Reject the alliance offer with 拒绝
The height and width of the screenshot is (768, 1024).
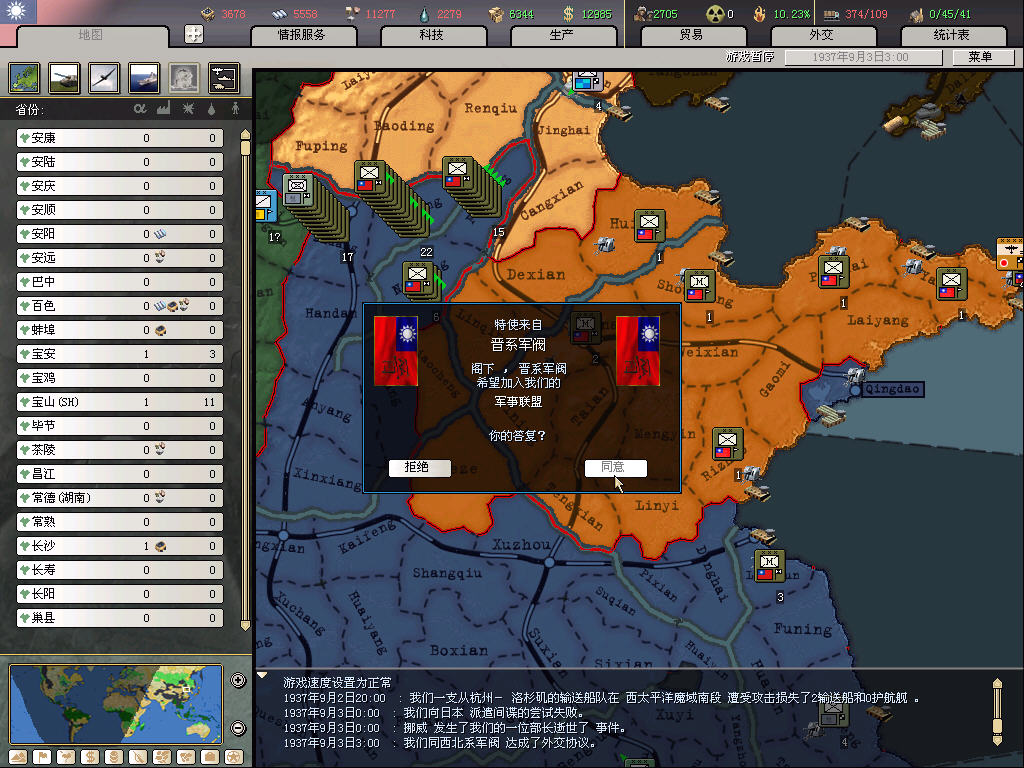[419, 468]
